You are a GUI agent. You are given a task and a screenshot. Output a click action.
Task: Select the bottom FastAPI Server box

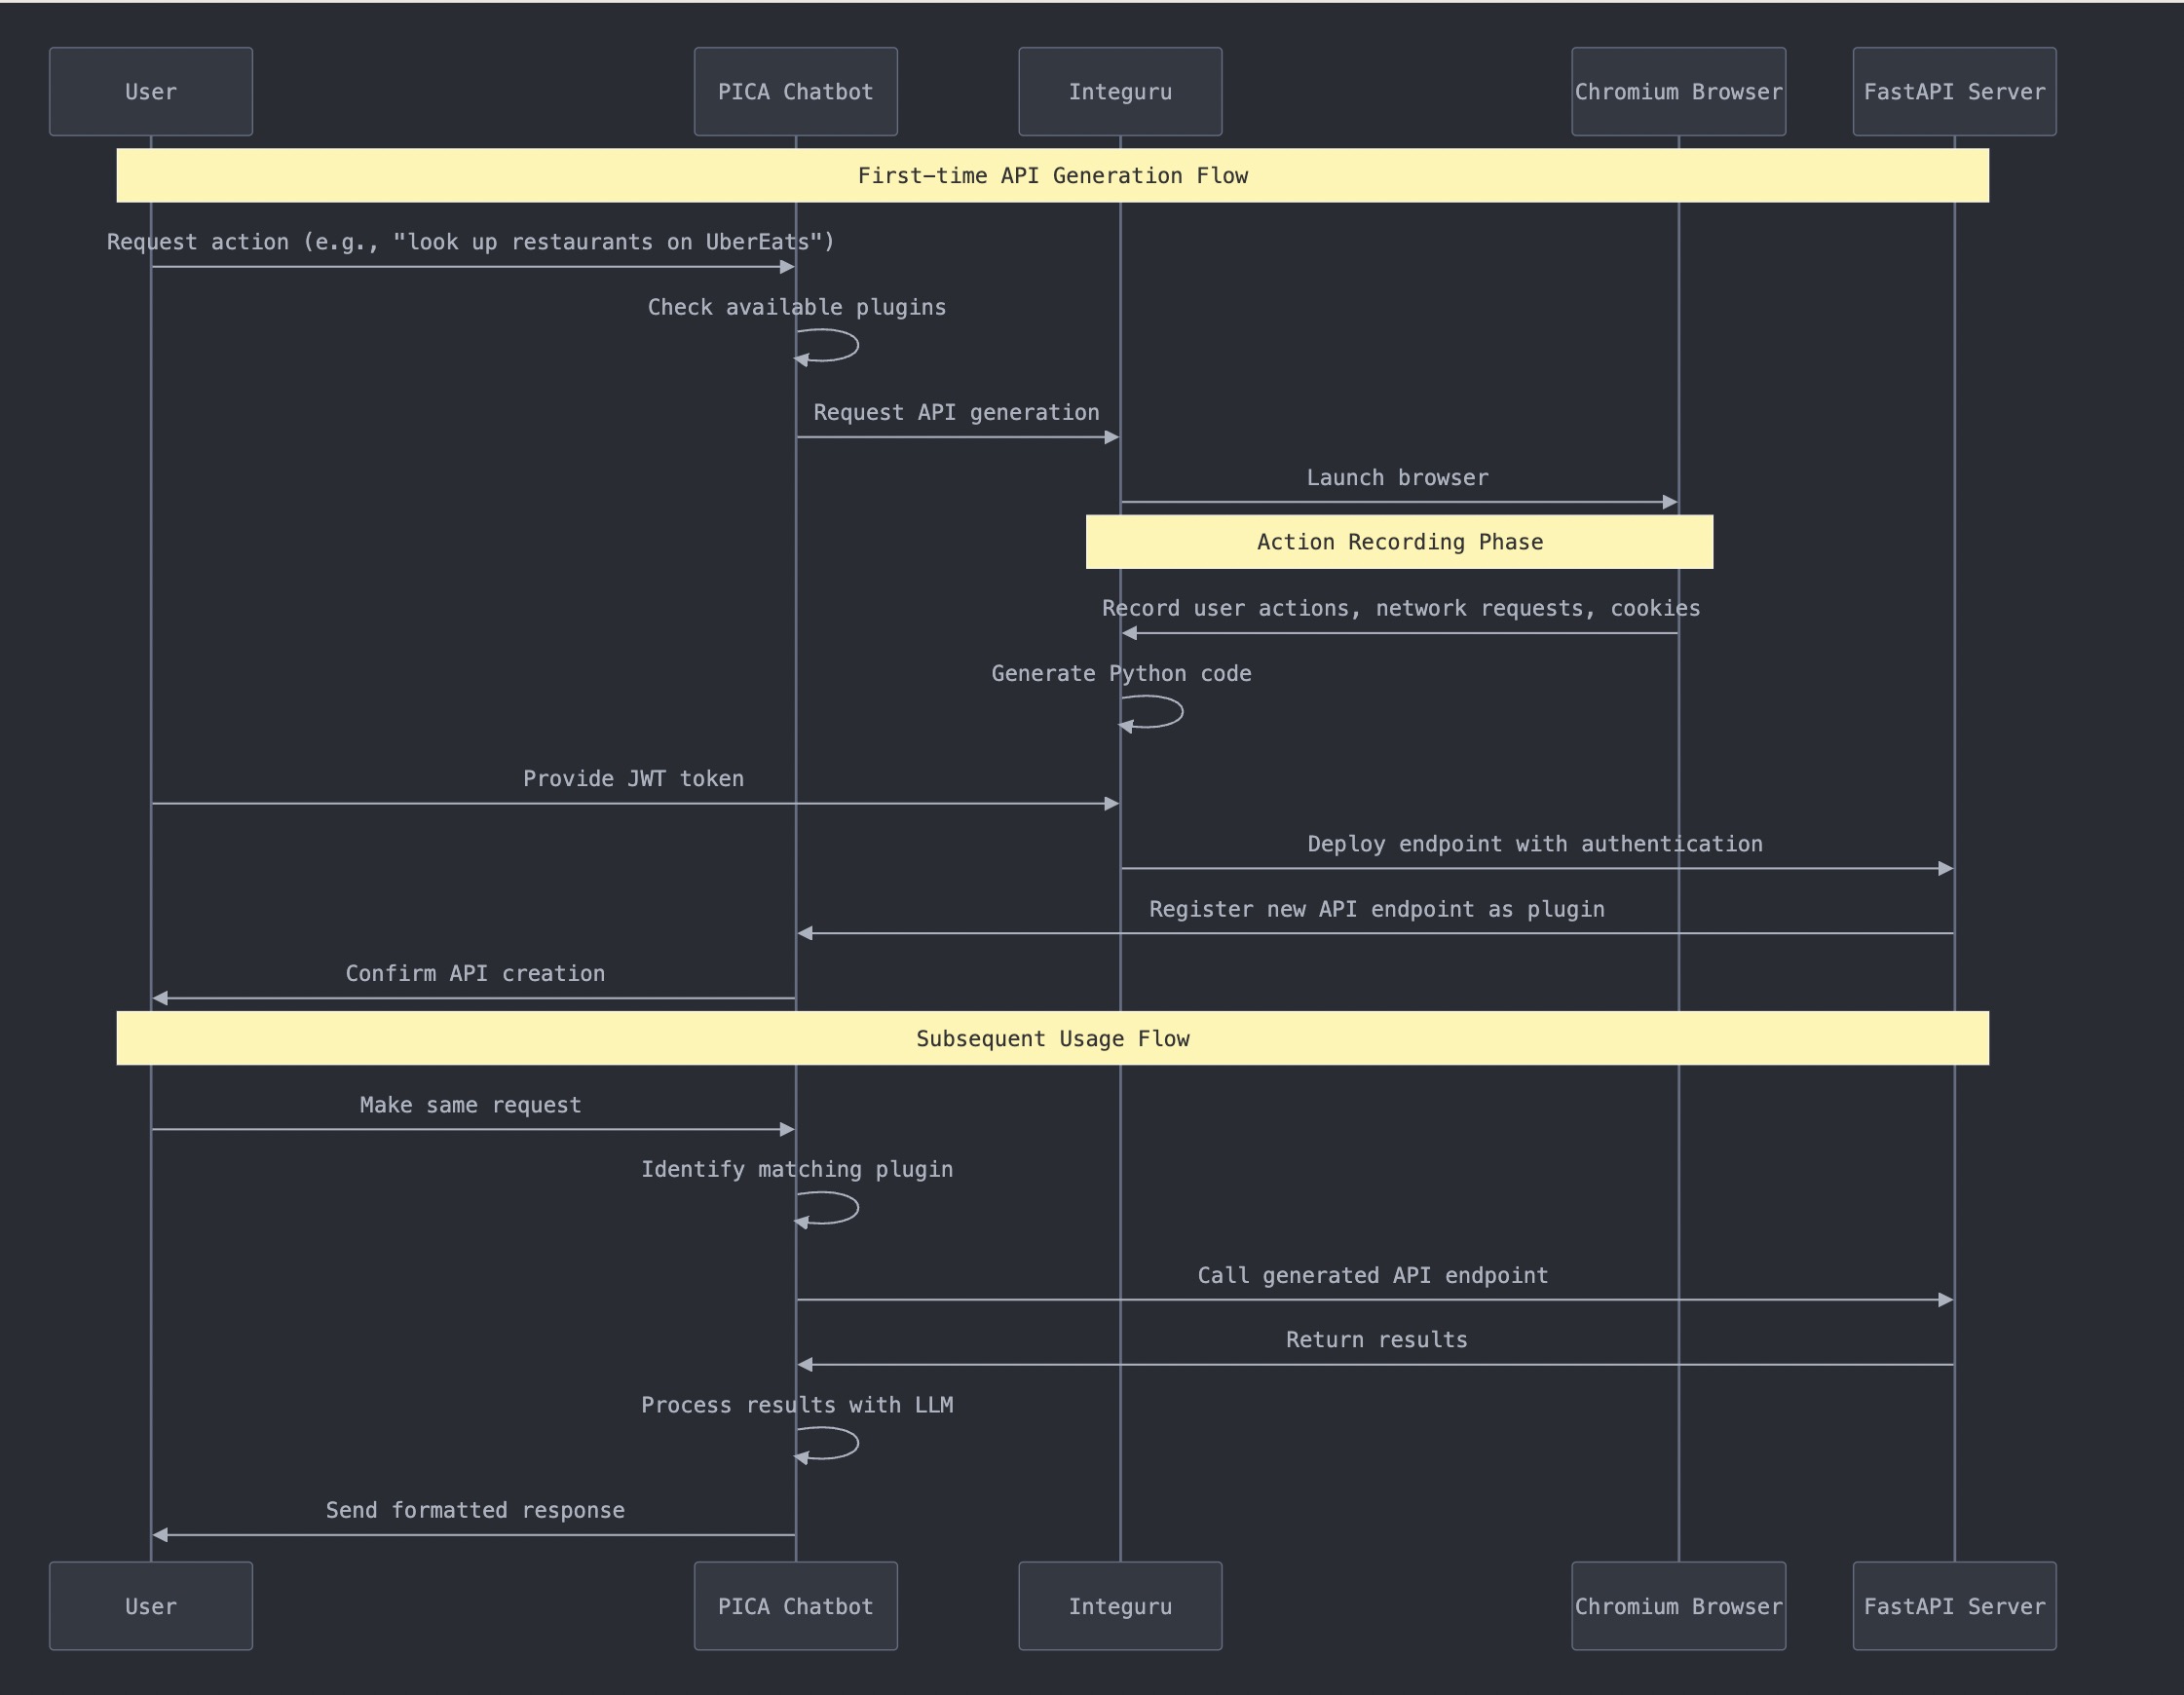pos(1954,1606)
